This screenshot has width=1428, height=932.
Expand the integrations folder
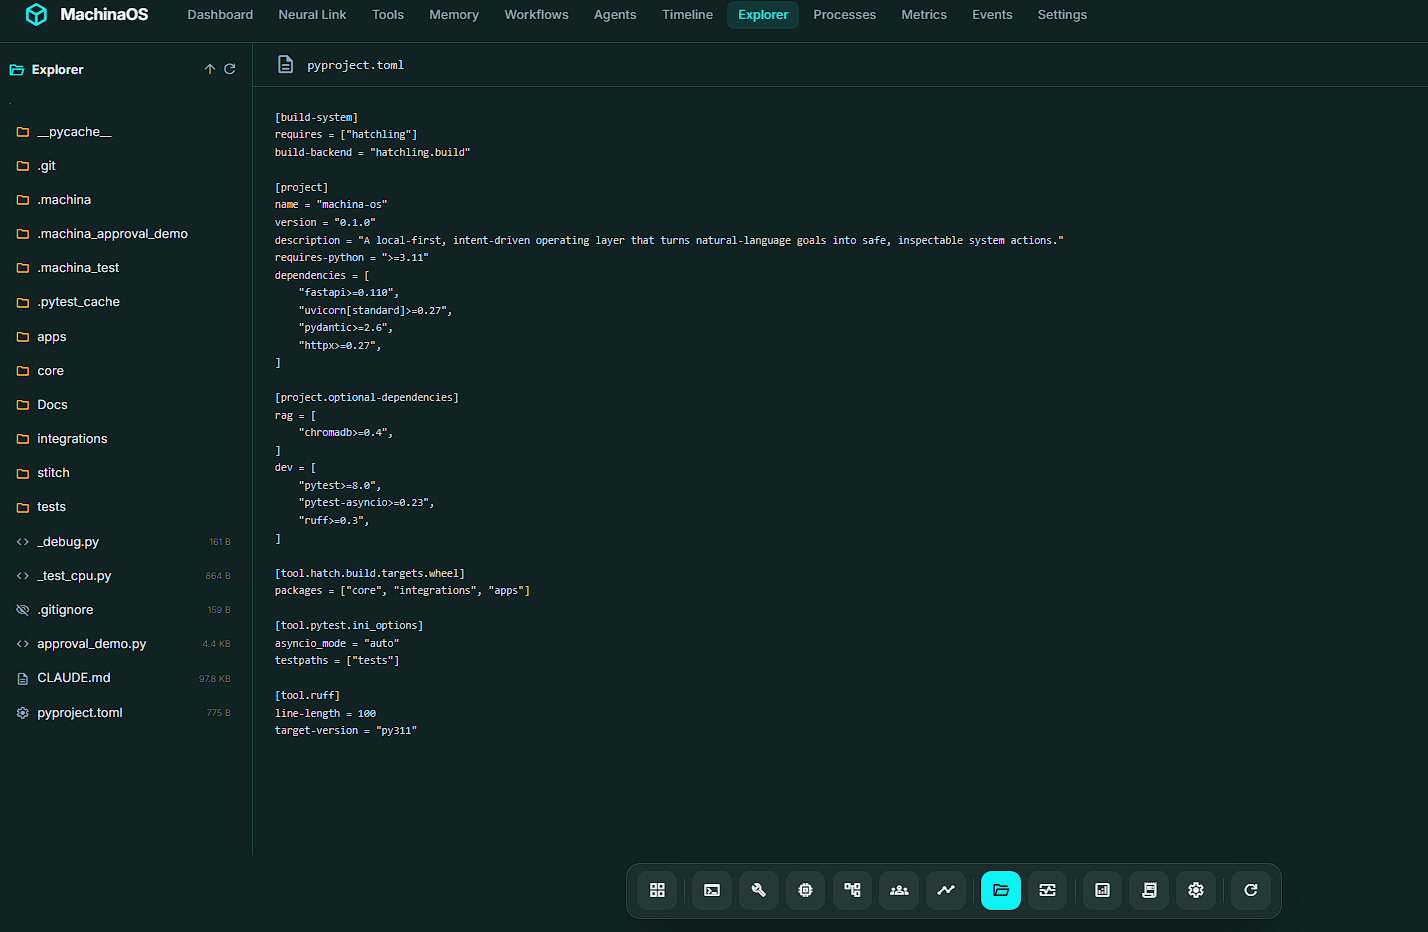(72, 439)
